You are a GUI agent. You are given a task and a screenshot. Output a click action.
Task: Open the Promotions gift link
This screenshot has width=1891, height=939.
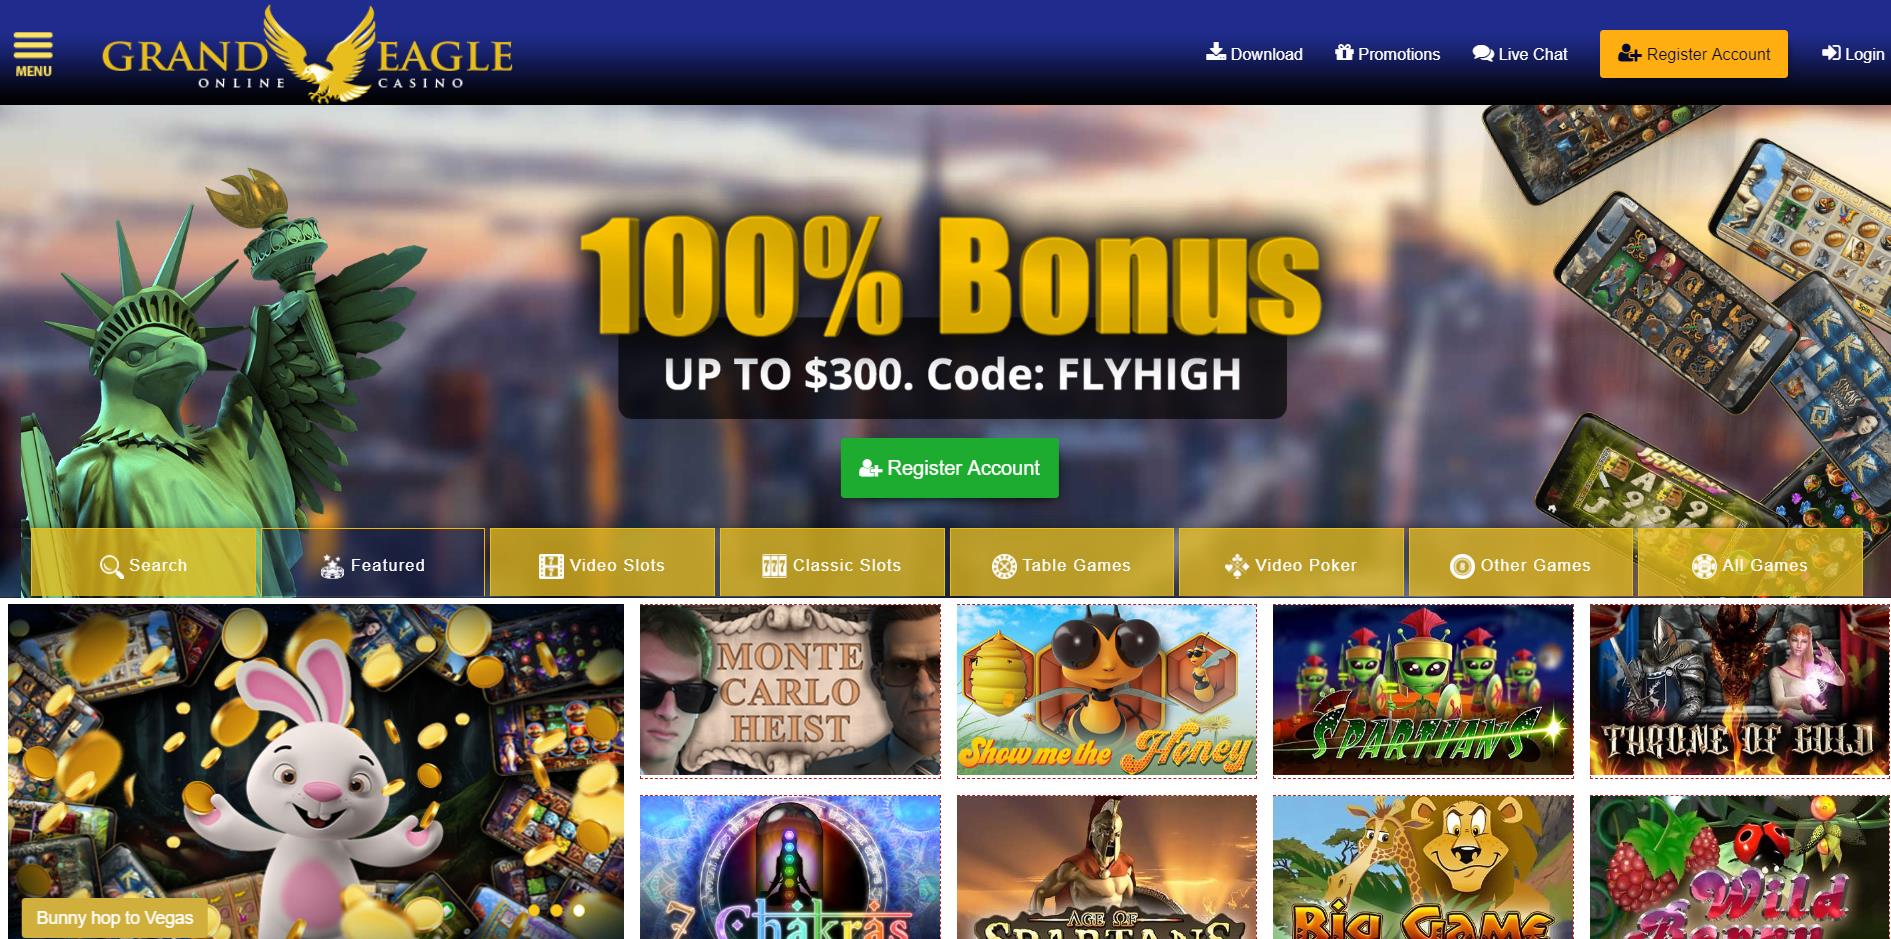click(1387, 54)
